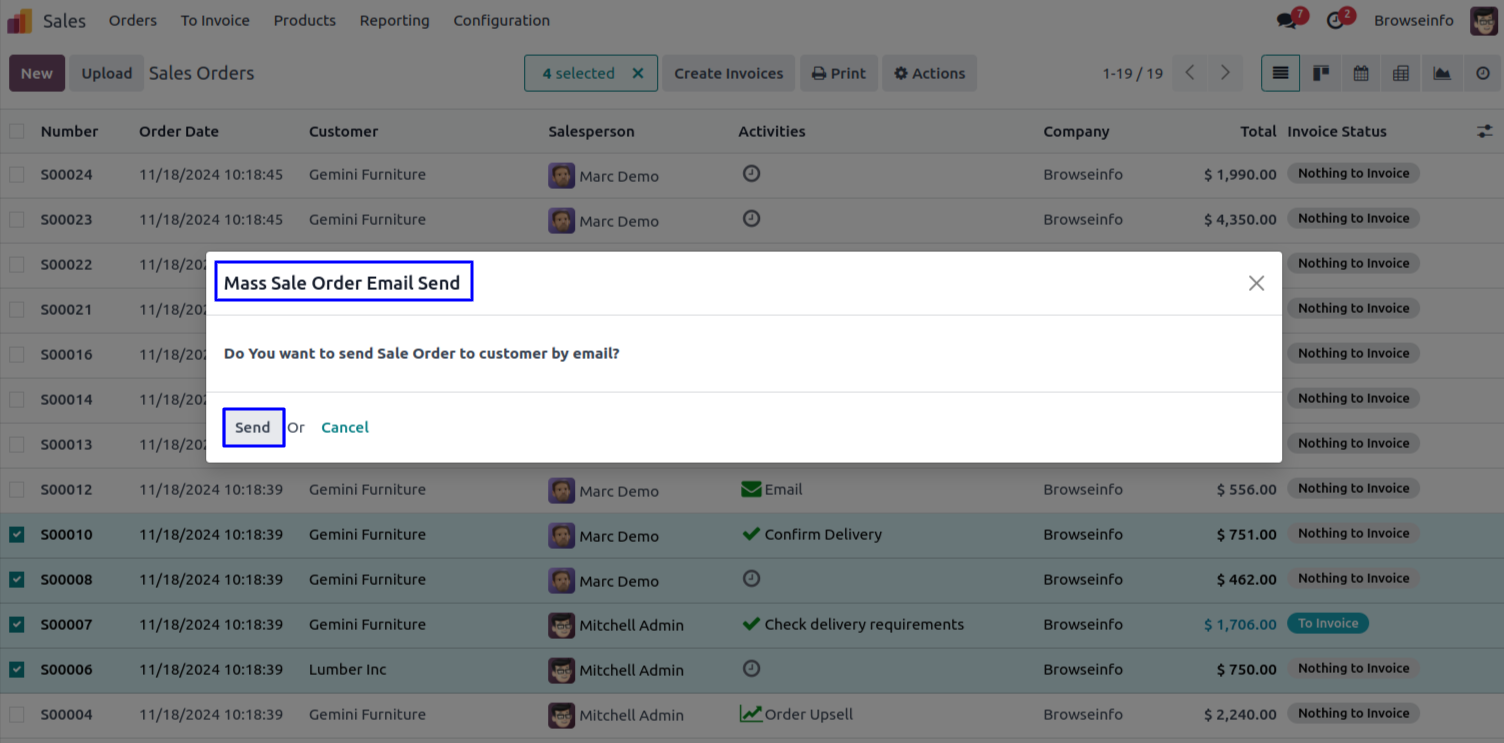
Task: Tick the checkbox for order S00024
Action: 17,175
